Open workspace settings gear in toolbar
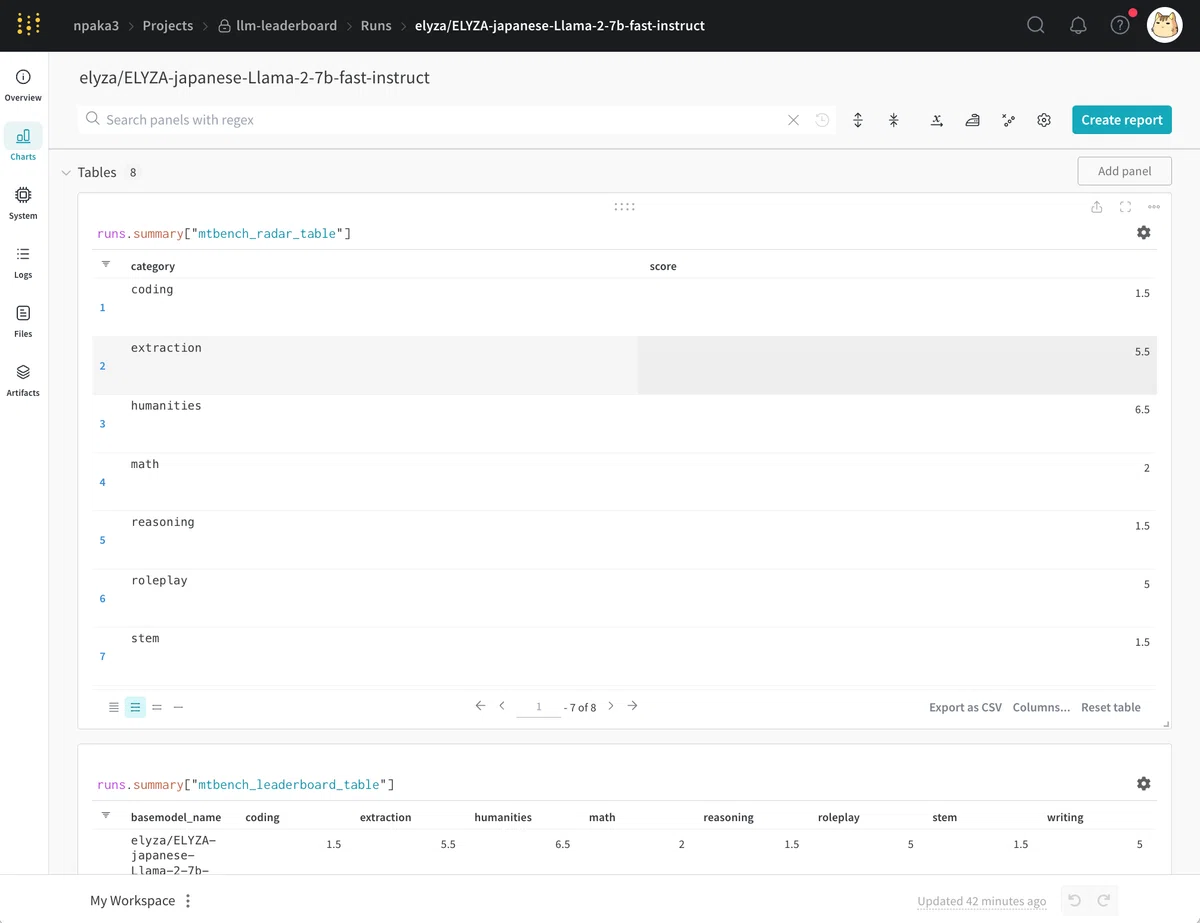 point(1044,120)
